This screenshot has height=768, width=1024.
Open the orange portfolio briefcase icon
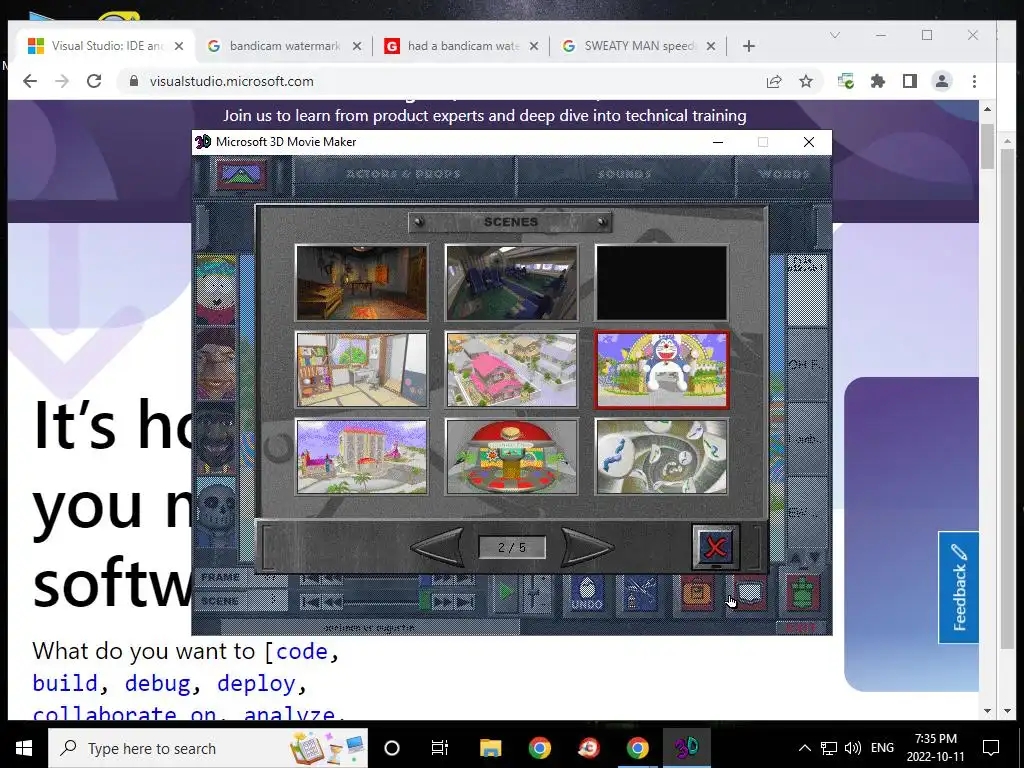coord(697,594)
